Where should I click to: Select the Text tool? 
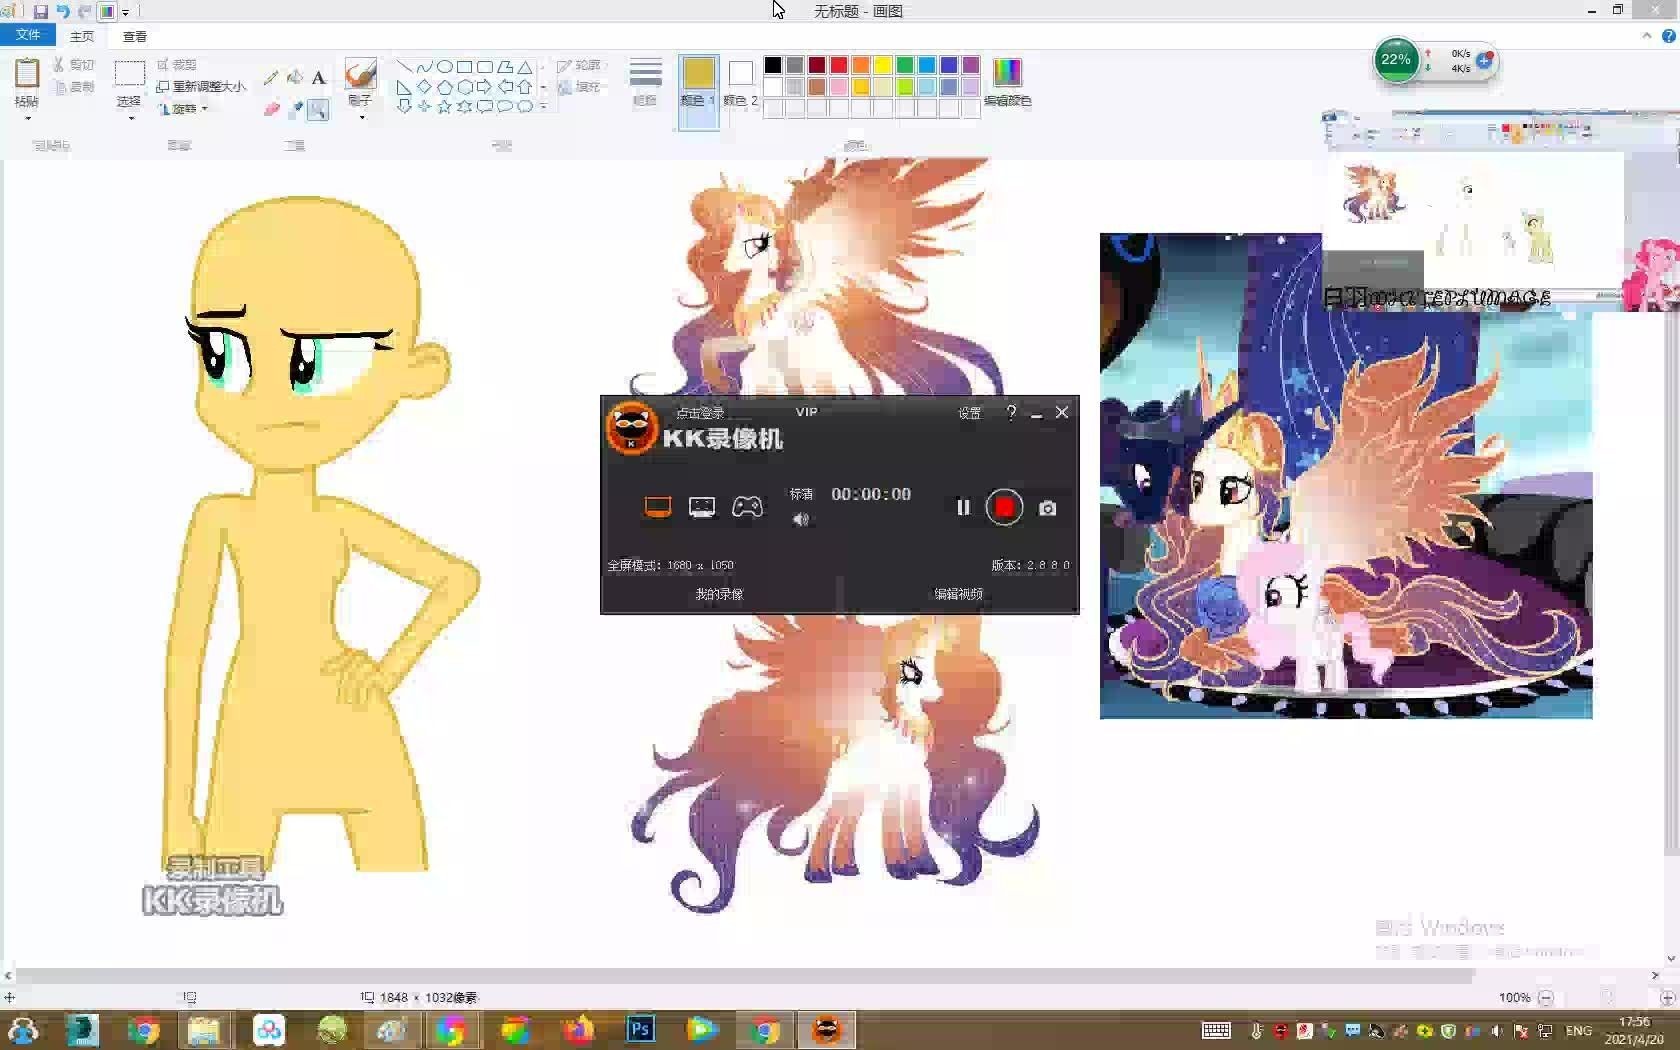point(318,77)
